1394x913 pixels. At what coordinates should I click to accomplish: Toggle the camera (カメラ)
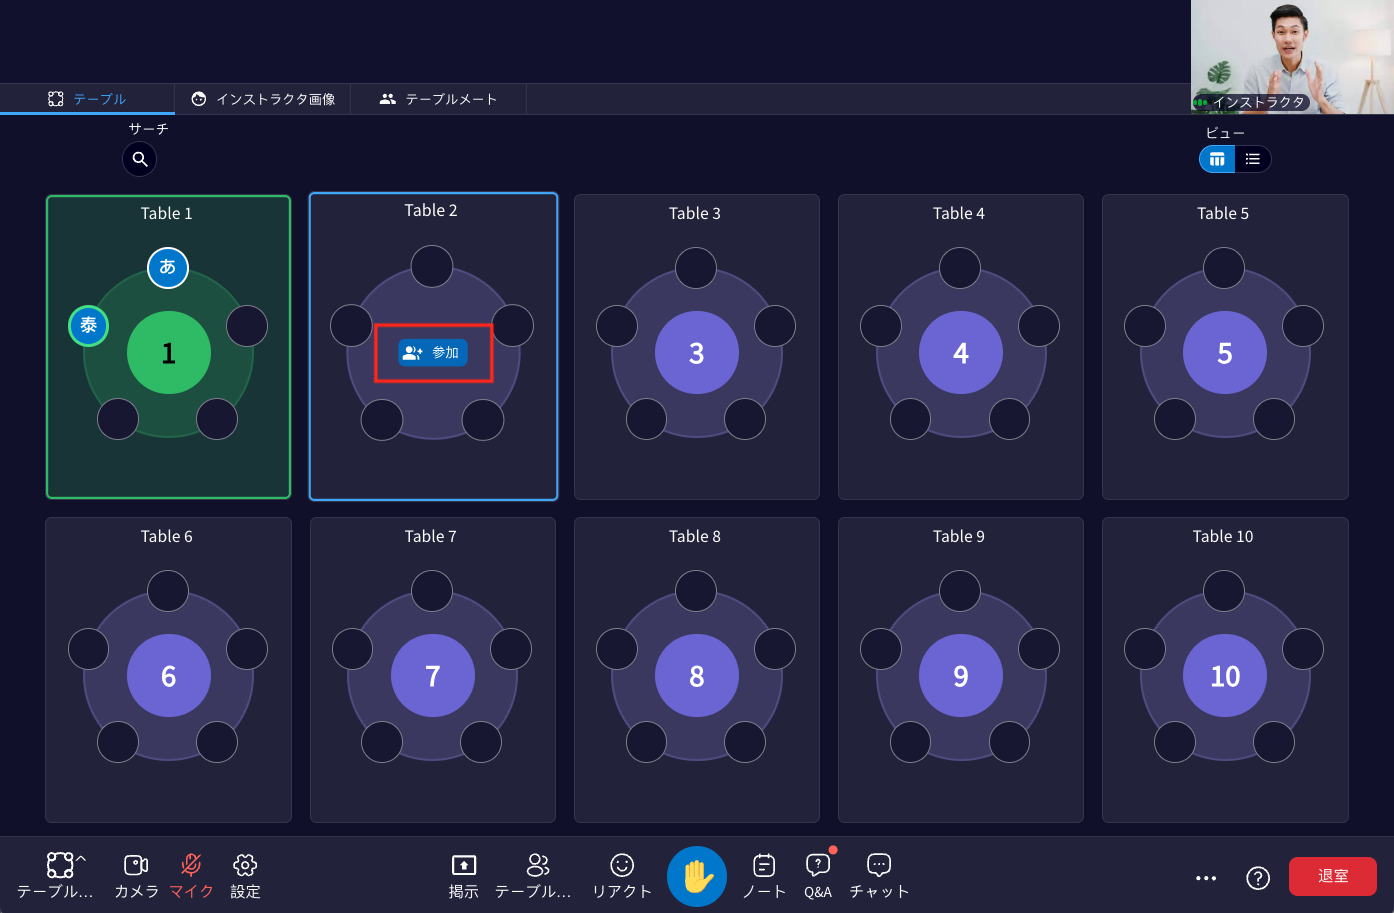click(x=136, y=876)
